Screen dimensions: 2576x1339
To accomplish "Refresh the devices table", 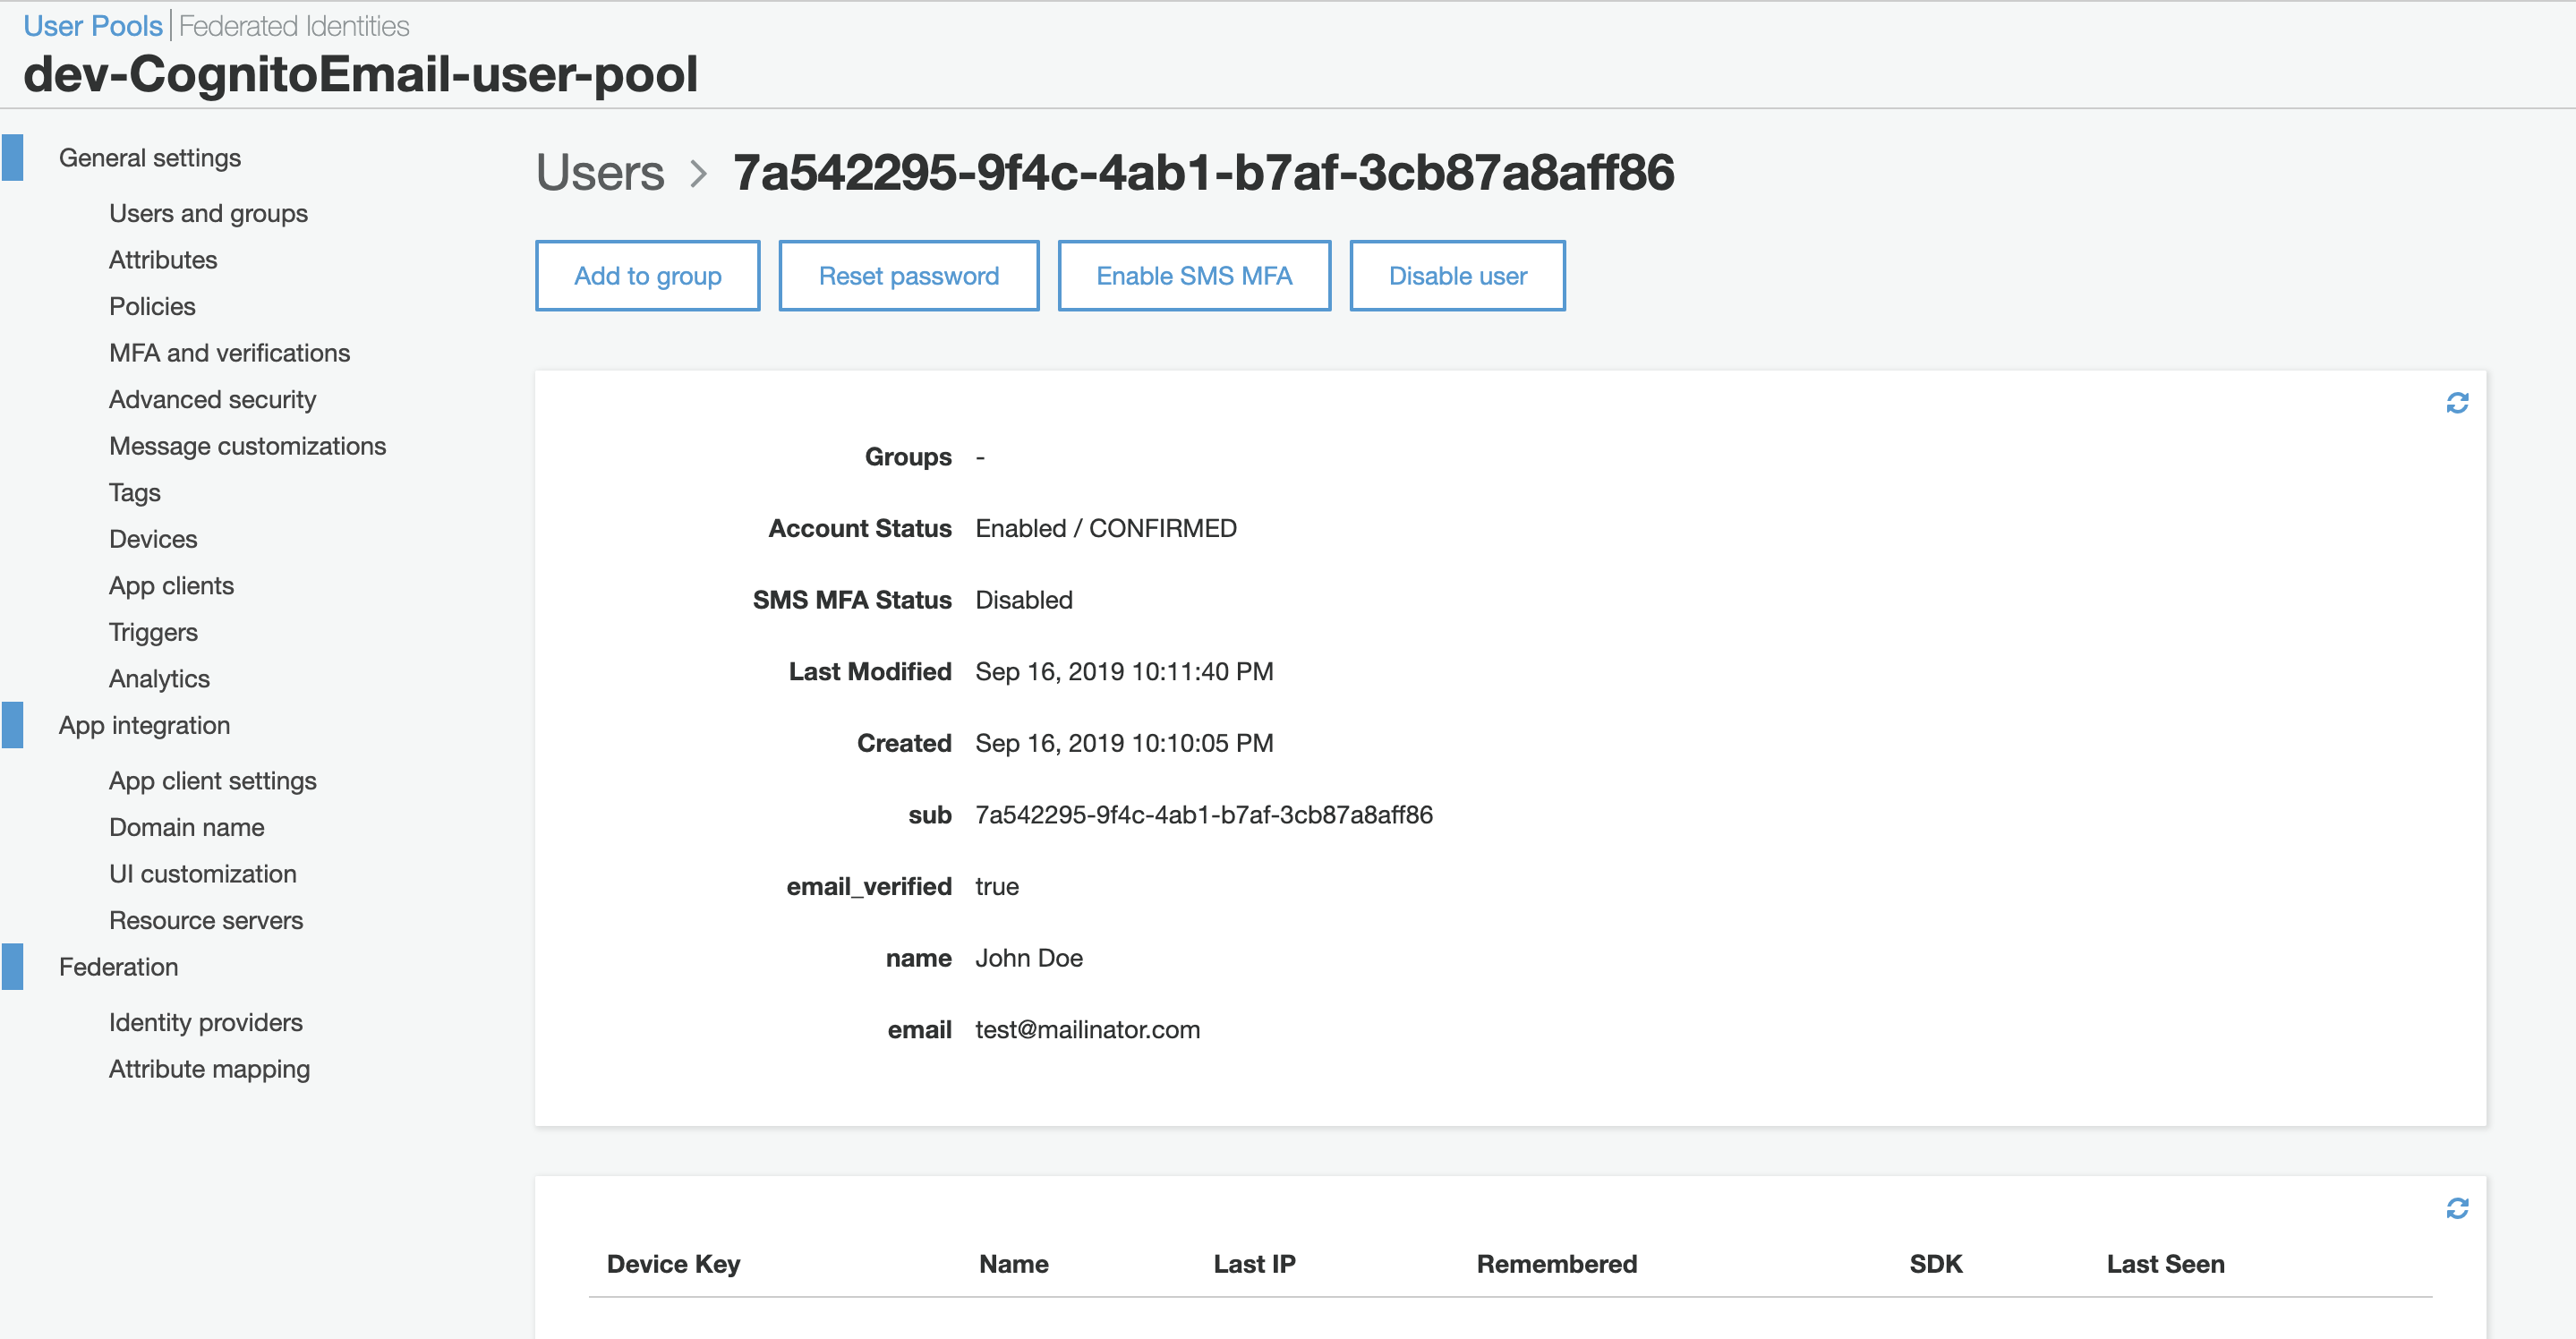I will point(2457,1210).
